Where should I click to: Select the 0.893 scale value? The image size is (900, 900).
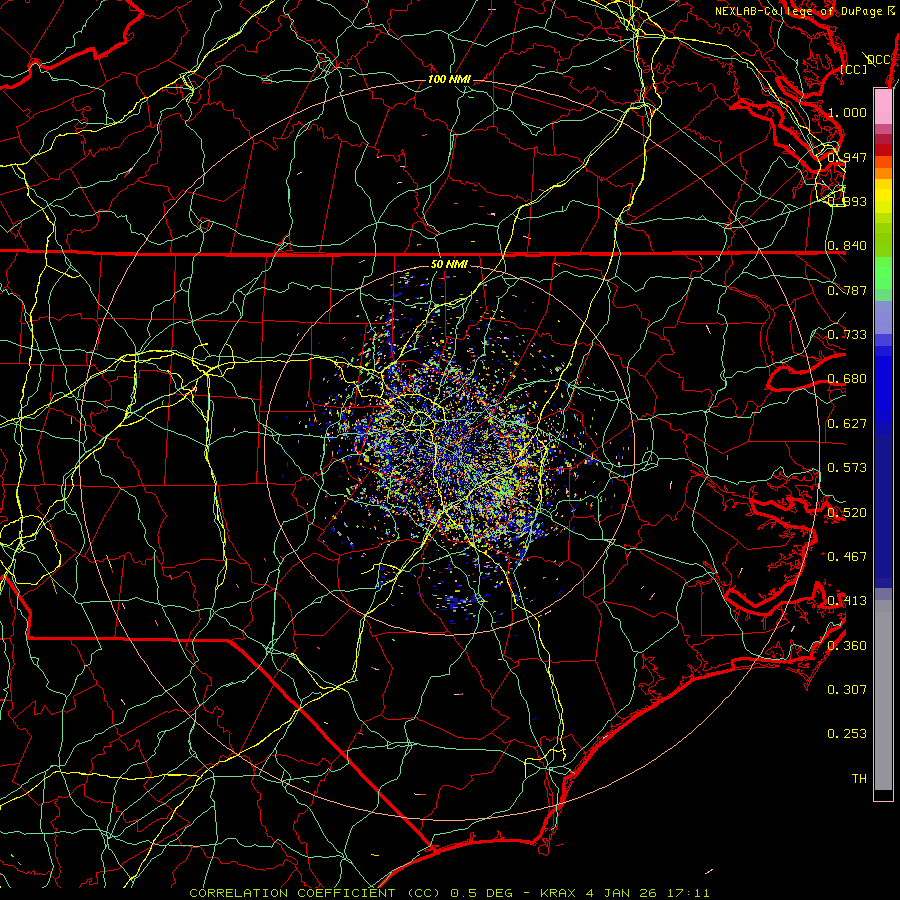pyautogui.click(x=847, y=201)
